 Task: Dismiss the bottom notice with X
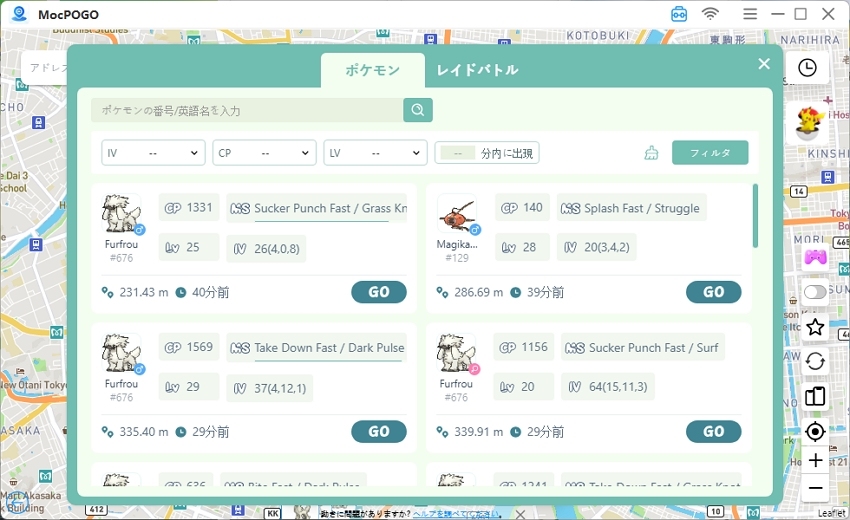coord(519,514)
